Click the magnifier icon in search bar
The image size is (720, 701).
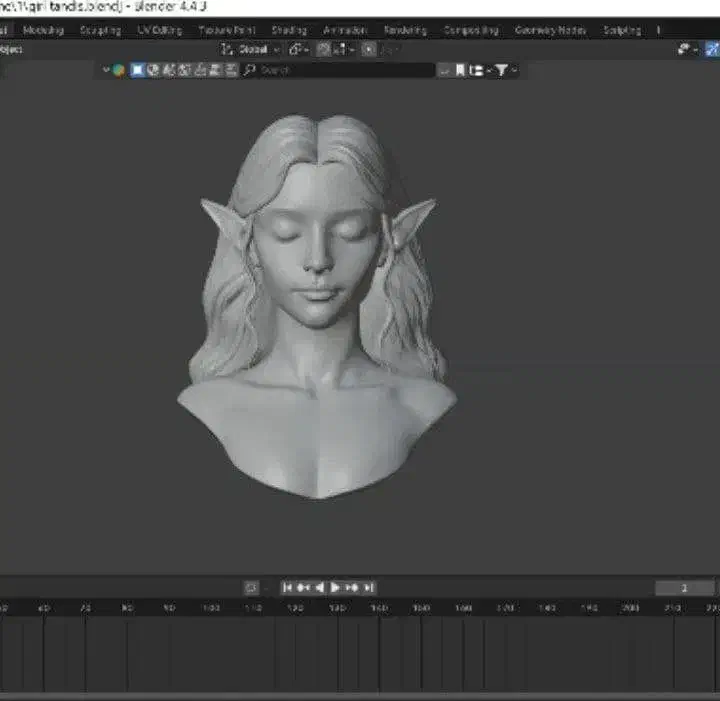click(x=250, y=70)
